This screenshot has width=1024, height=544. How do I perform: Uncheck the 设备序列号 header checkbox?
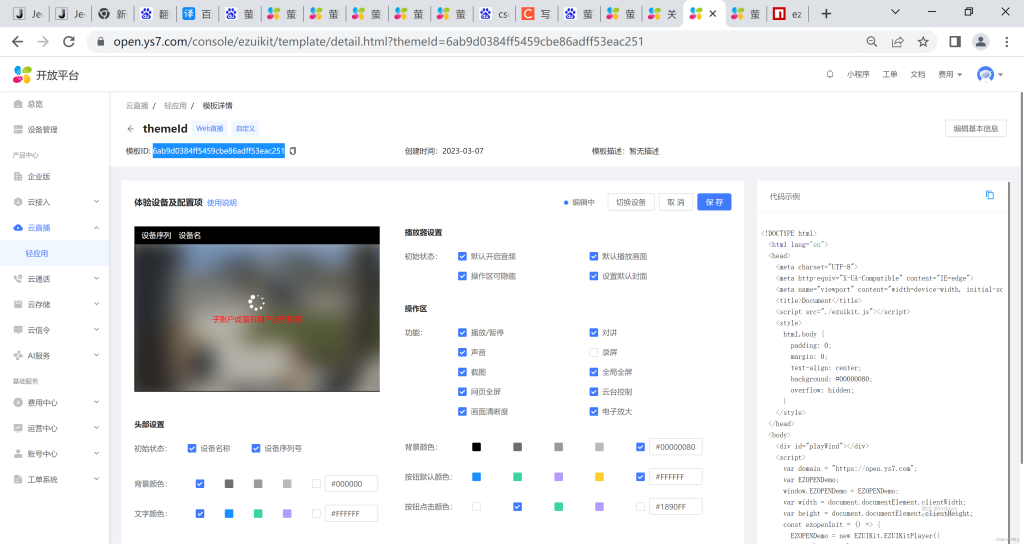[256, 449]
